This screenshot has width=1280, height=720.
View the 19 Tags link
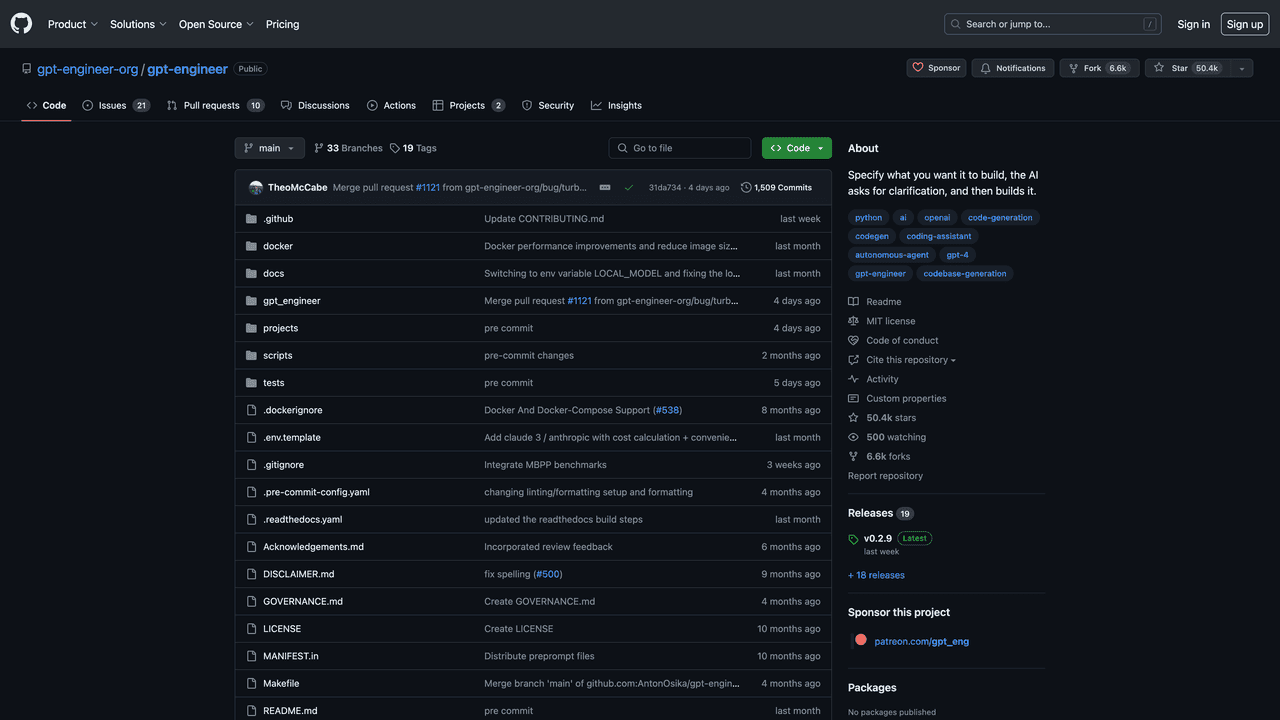tap(413, 148)
